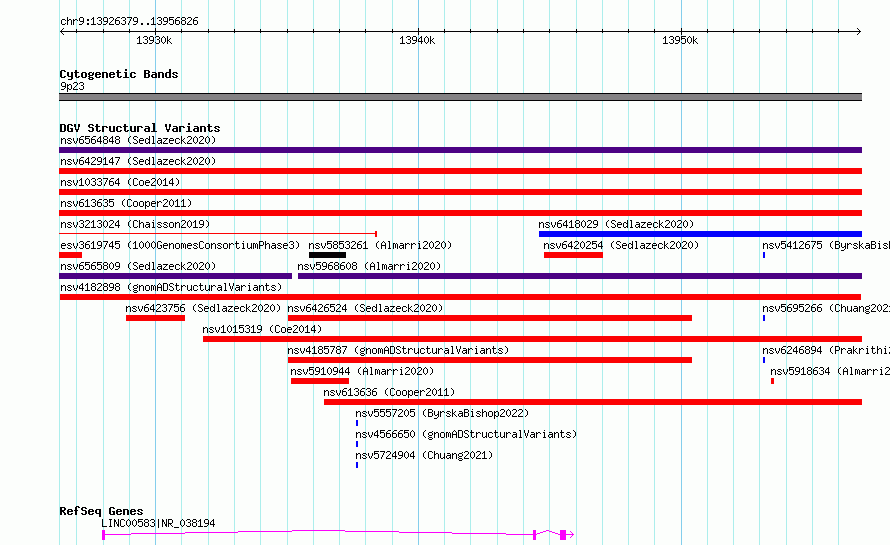Image resolution: width=890 pixels, height=545 pixels.
Task: Click nsv4182898 (gnomADStructuralVariants) label
Action: pyautogui.click(x=171, y=287)
